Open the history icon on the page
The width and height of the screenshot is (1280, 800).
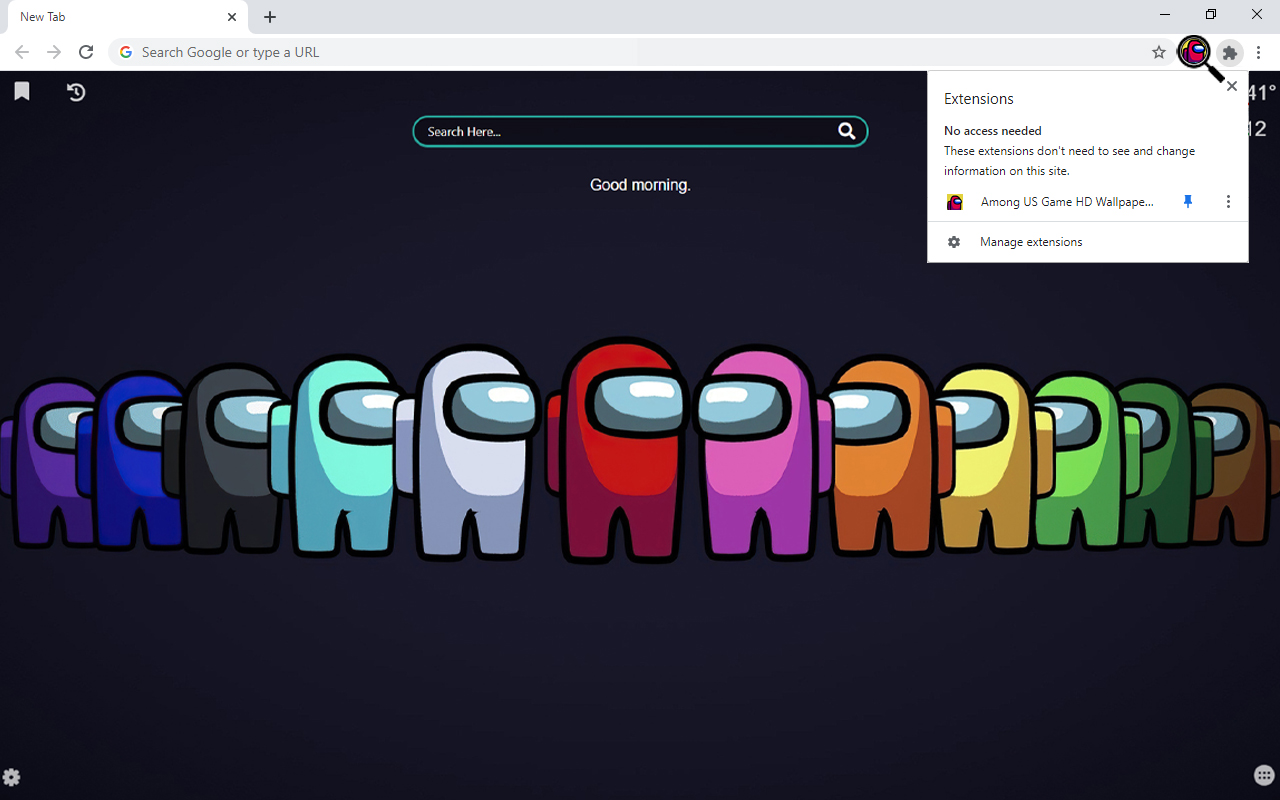(x=76, y=92)
